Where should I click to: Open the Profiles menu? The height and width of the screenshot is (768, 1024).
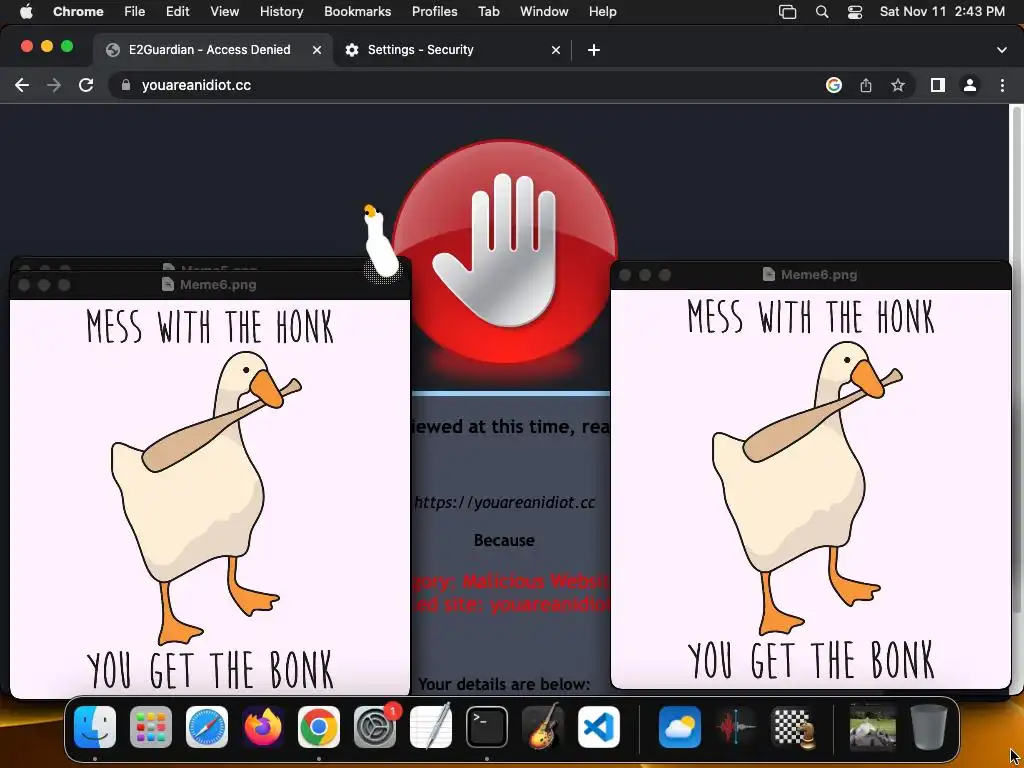pos(434,12)
